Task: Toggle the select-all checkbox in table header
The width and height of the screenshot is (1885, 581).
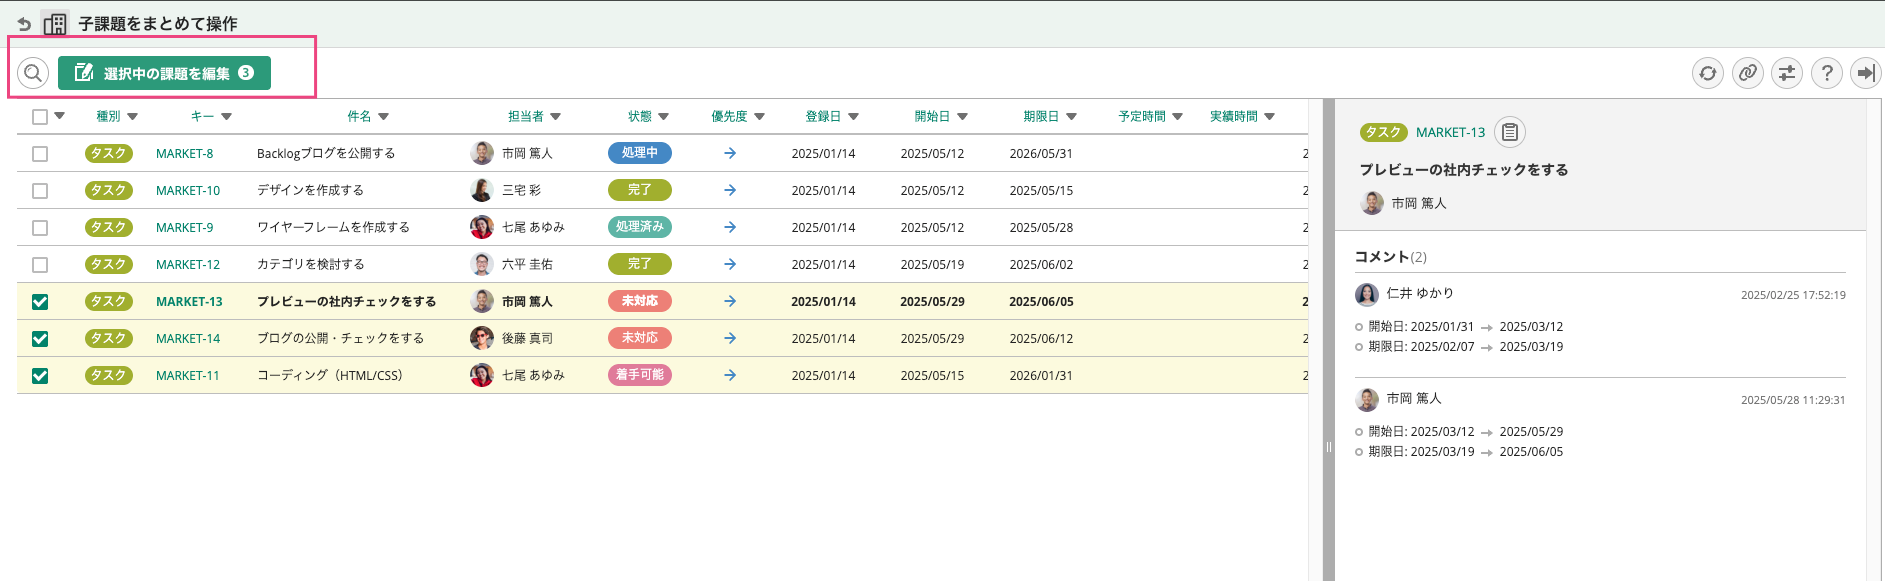Action: click(x=40, y=117)
